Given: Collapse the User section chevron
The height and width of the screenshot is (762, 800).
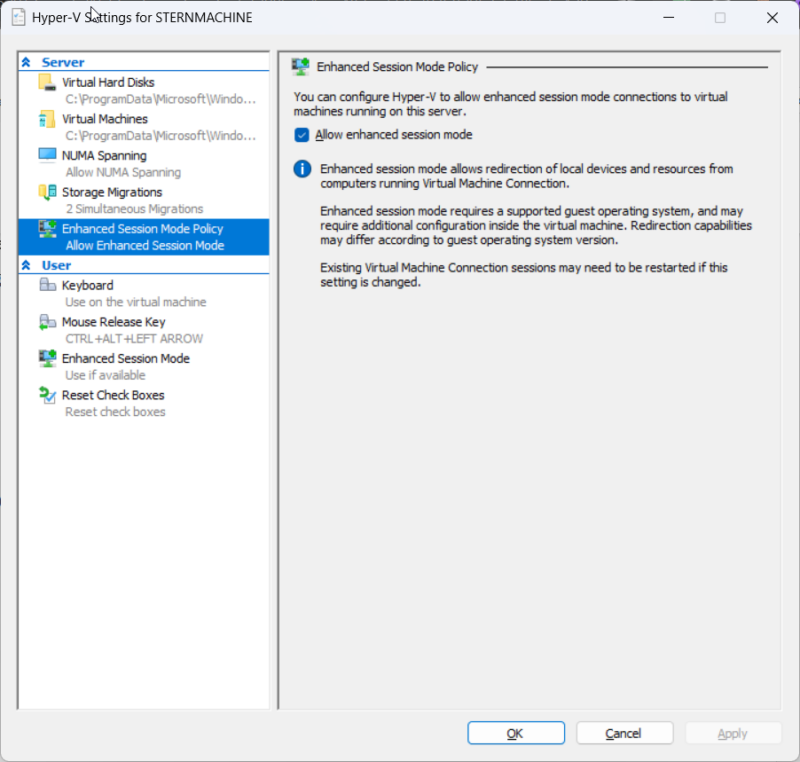Looking at the screenshot, I should pyautogui.click(x=26, y=265).
